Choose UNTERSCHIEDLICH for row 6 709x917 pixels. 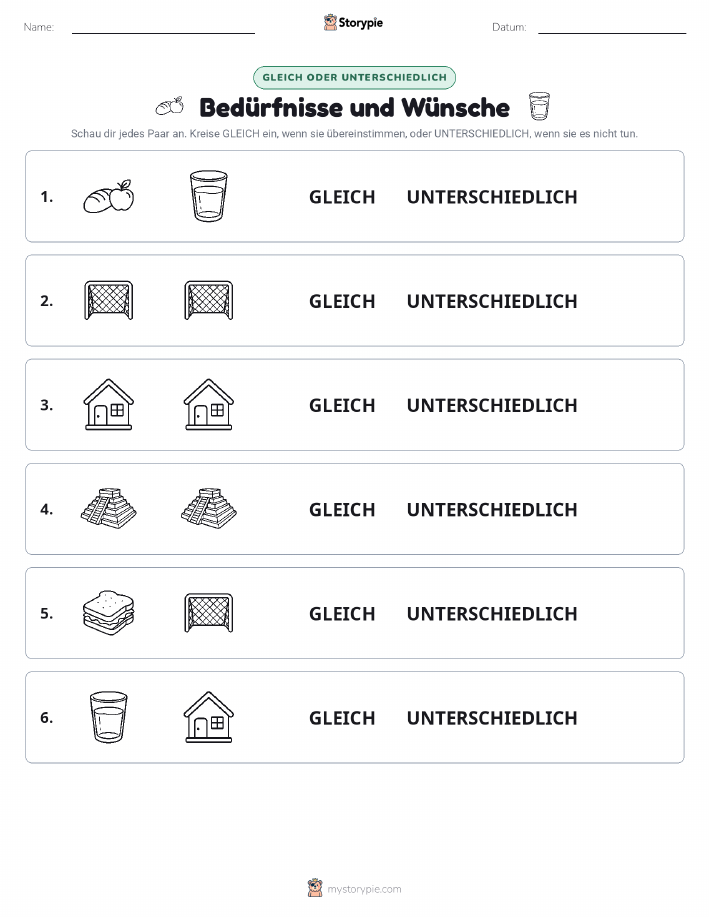coord(492,718)
